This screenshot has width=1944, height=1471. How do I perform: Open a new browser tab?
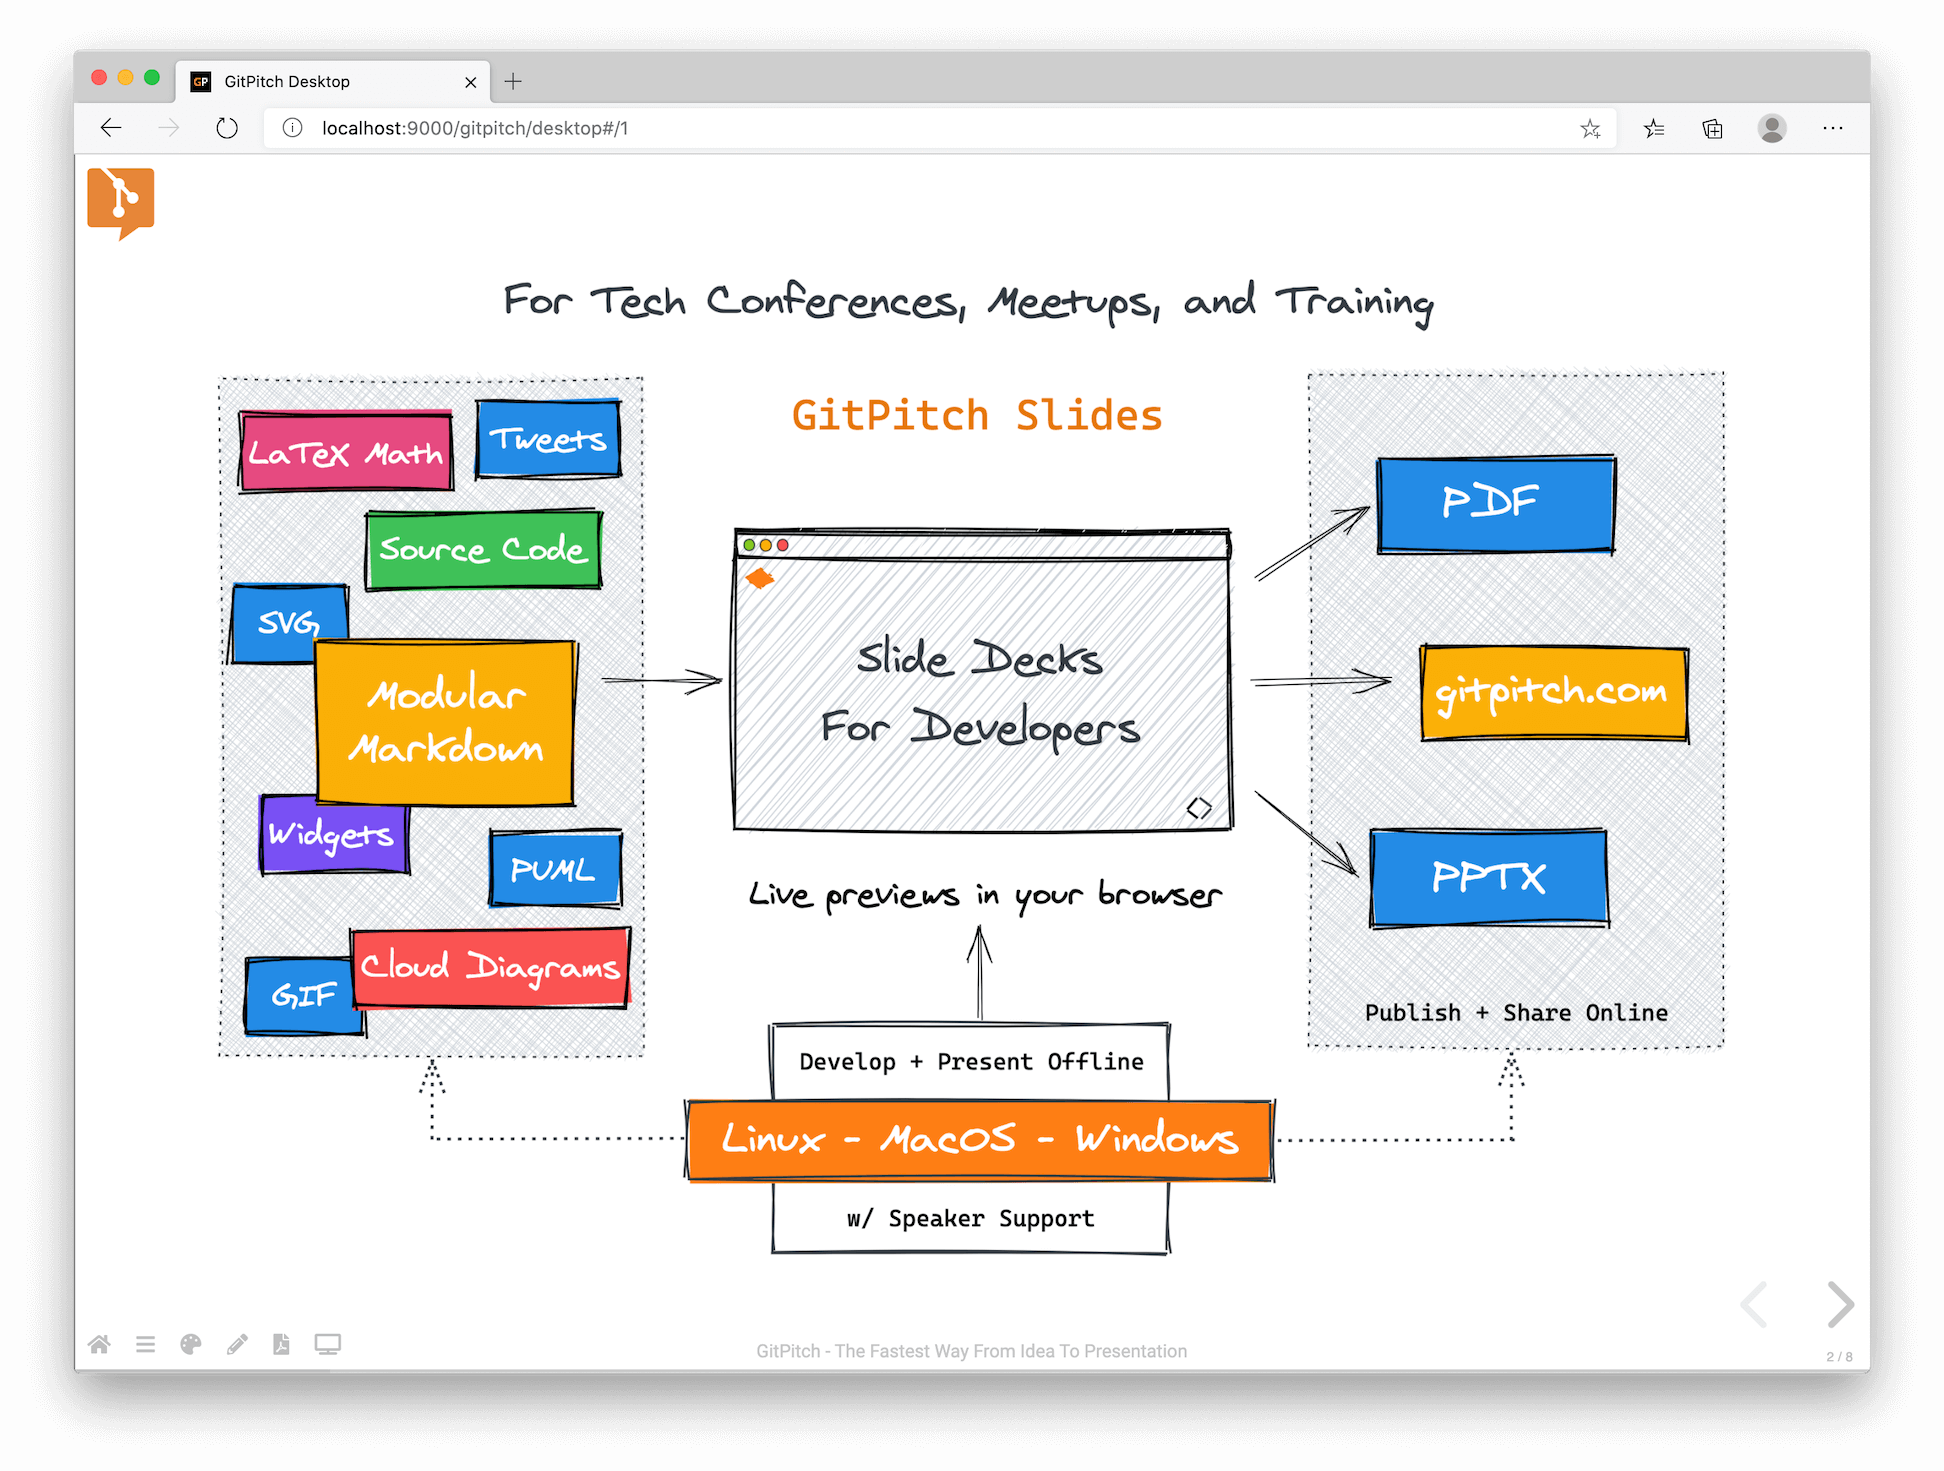pyautogui.click(x=513, y=81)
